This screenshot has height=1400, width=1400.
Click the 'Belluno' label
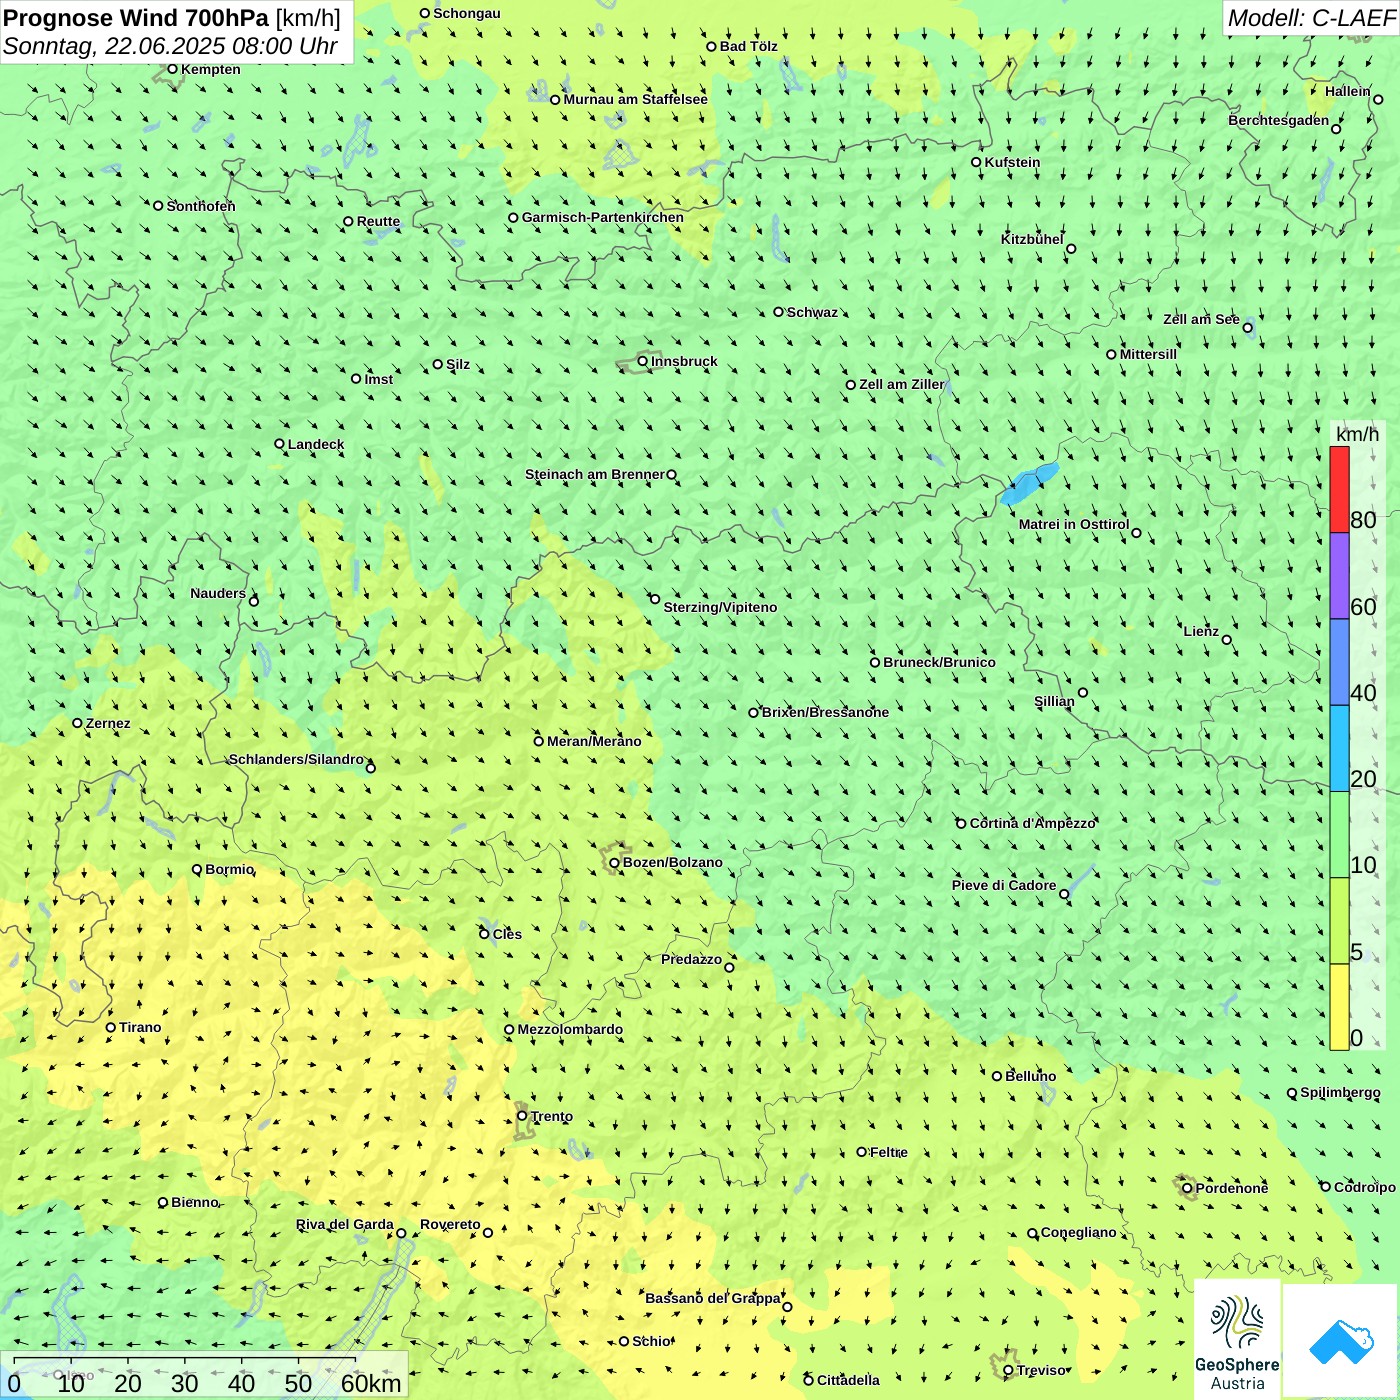[x=1030, y=1076]
